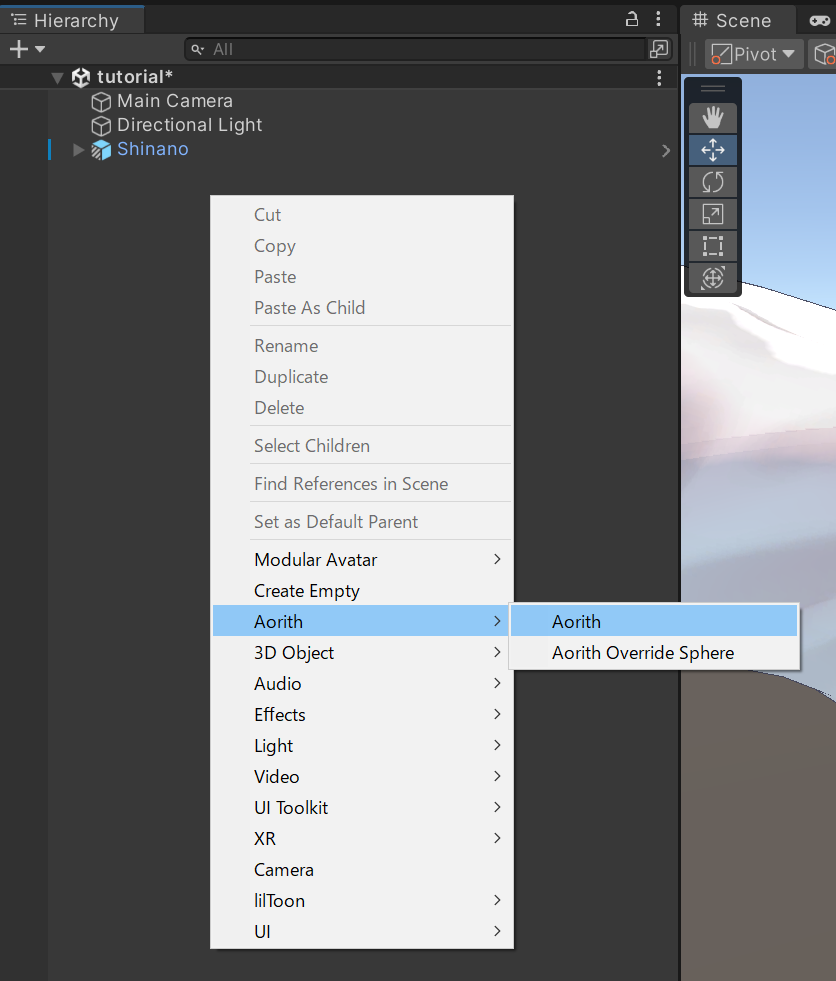Select the Rect Transform tool
The width and height of the screenshot is (836, 981).
pos(712,245)
